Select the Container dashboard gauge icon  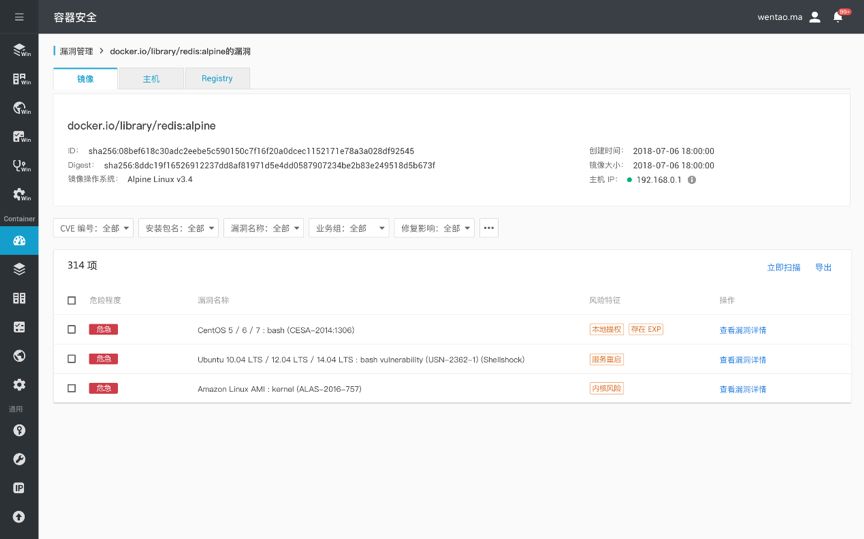pos(19,241)
